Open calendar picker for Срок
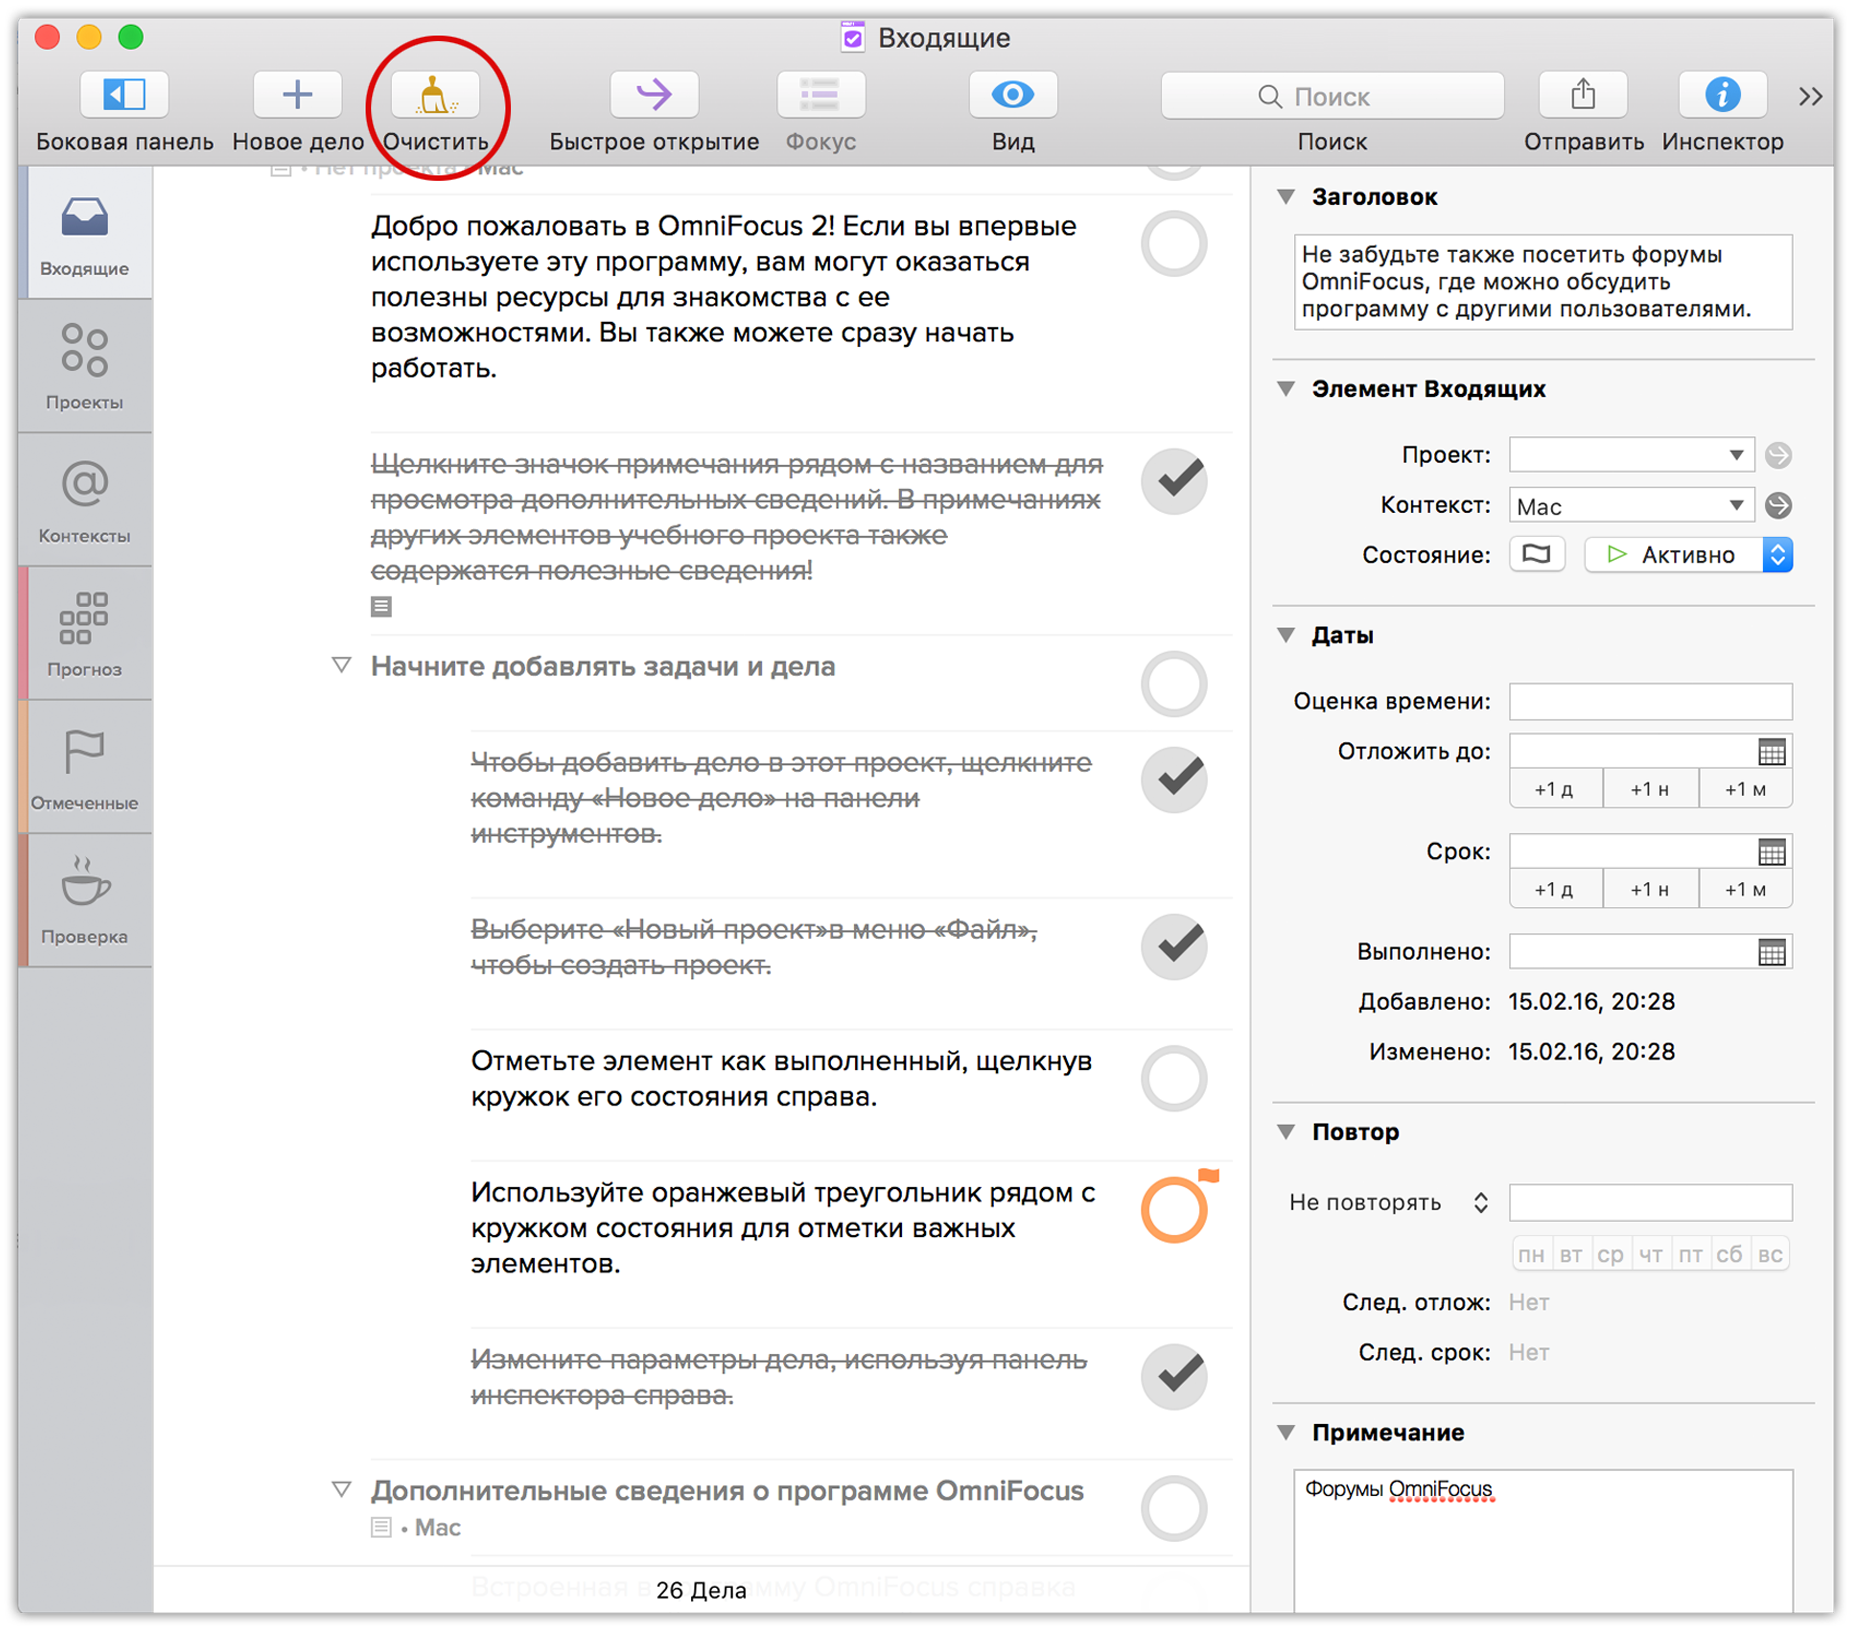 (x=1772, y=852)
